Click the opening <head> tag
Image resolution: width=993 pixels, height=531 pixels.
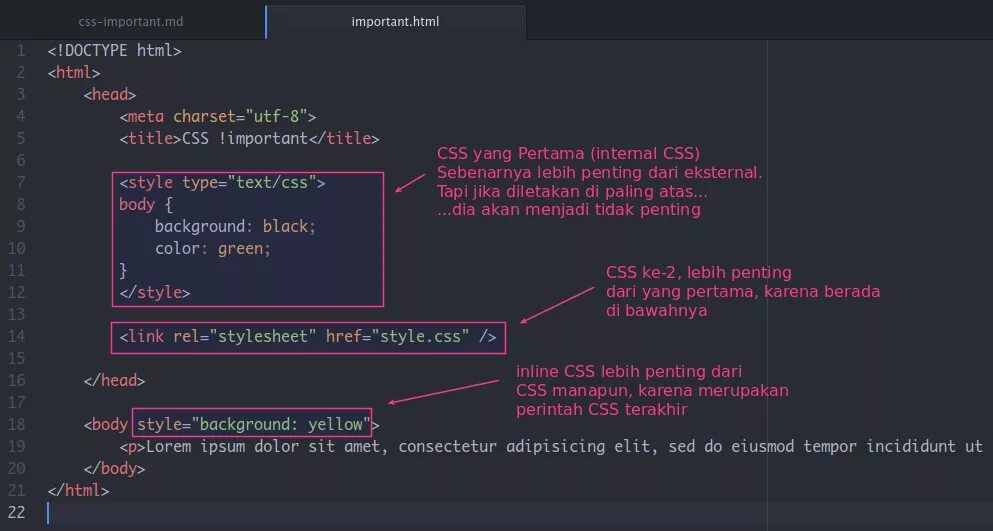coord(110,94)
